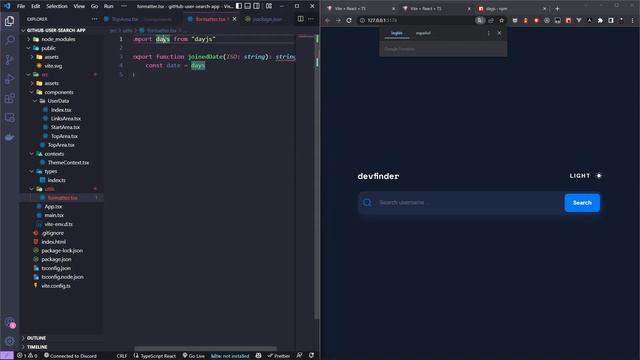Collapse the src folder
This screenshot has width=640, height=360.
click(44, 75)
